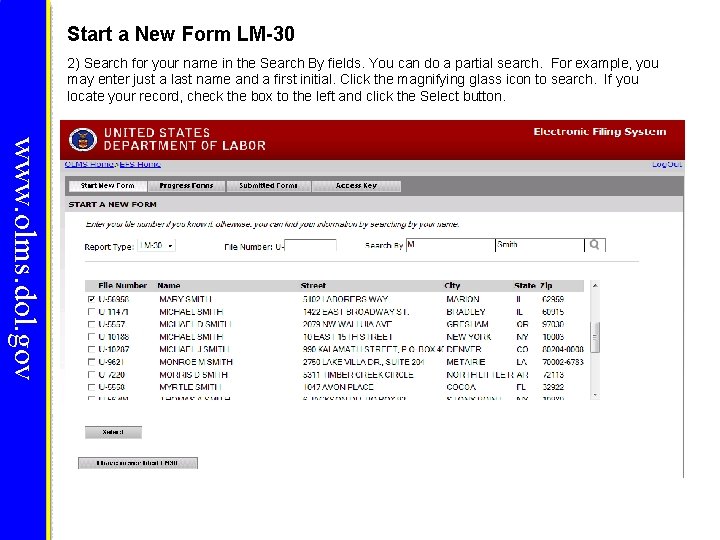Open the Access Key tab

coord(356,186)
